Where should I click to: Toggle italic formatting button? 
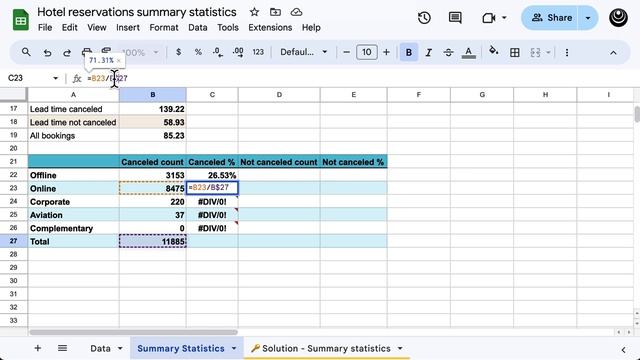pos(429,53)
